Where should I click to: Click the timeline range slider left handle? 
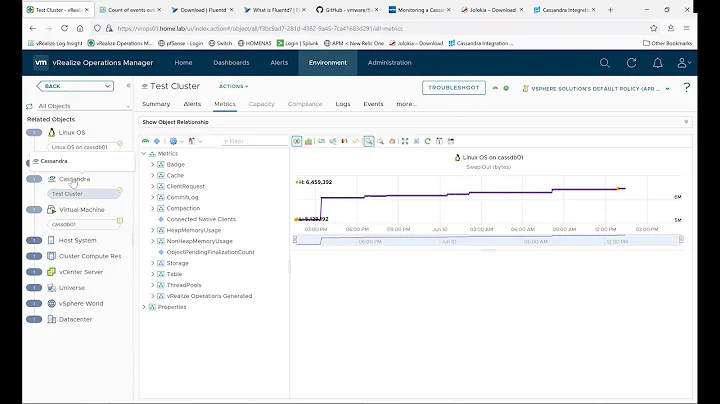pyautogui.click(x=295, y=239)
